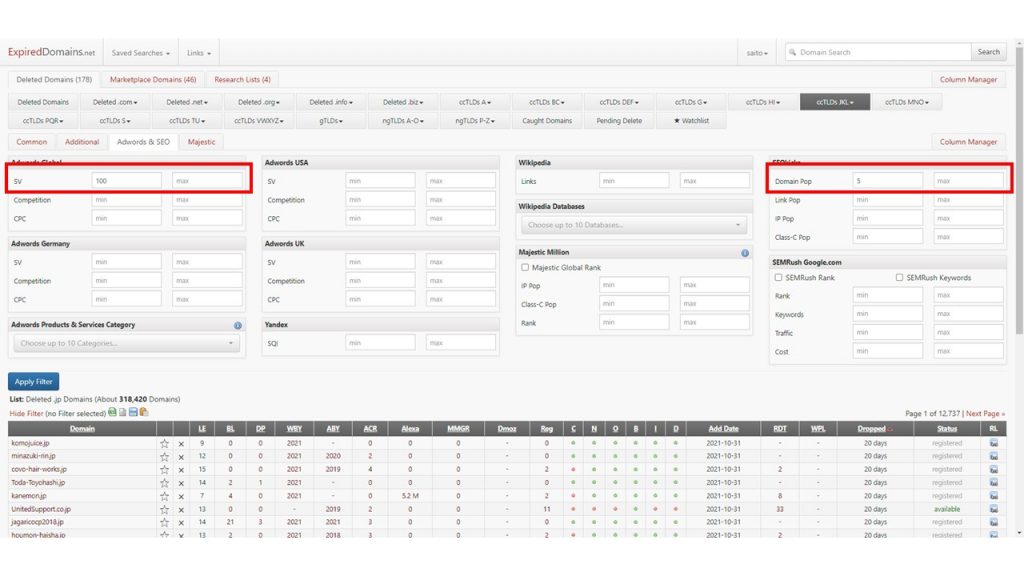
Task: Expand the gTLDs dropdown
Action: (x=331, y=121)
